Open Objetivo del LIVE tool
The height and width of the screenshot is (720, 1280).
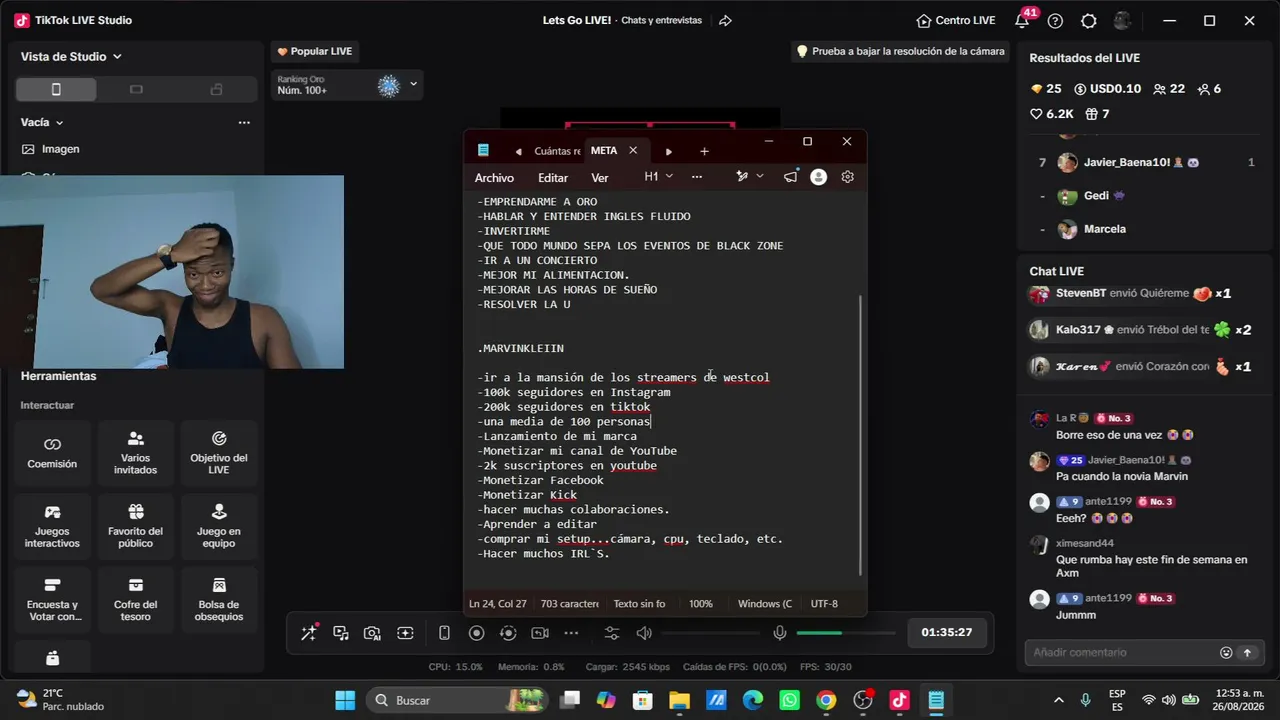[219, 453]
